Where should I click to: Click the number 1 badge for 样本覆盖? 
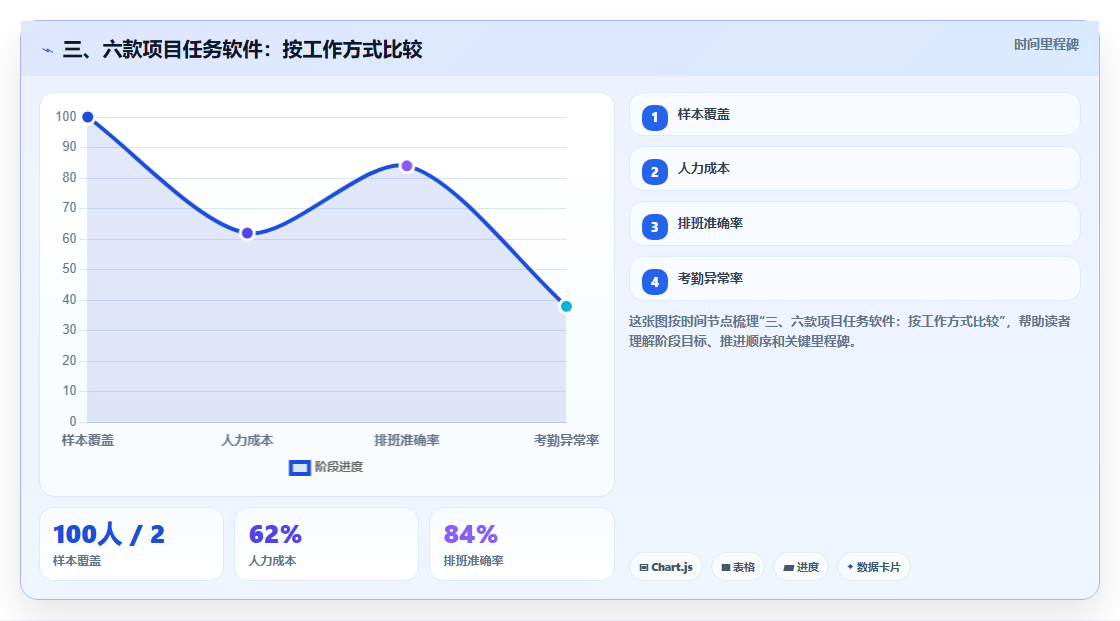[654, 117]
